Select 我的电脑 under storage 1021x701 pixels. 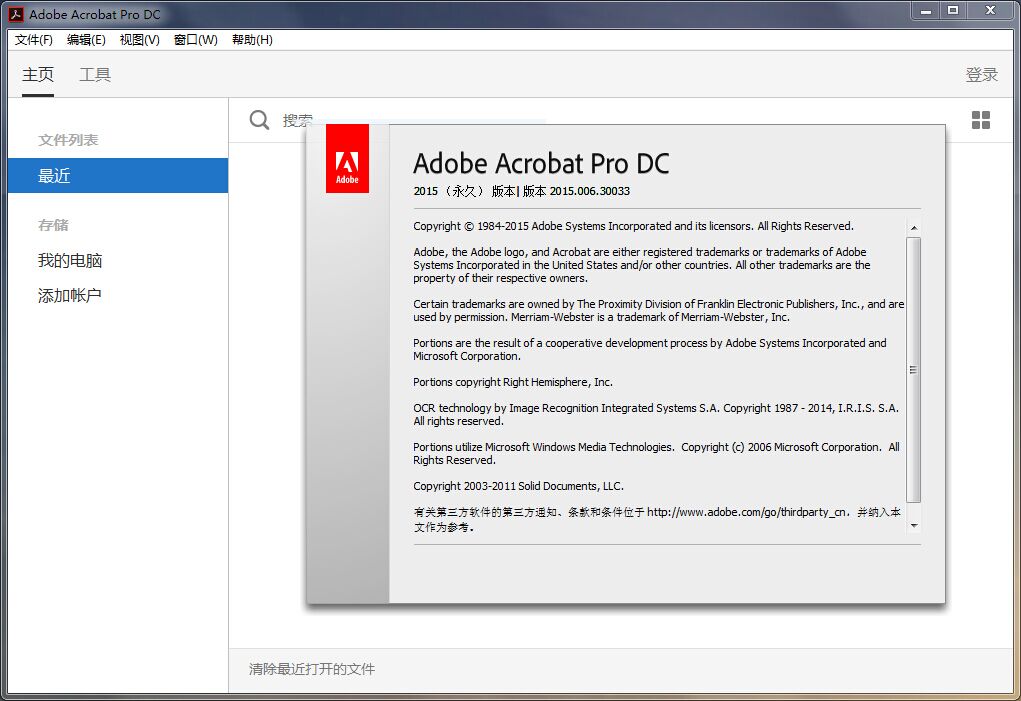(x=70, y=261)
